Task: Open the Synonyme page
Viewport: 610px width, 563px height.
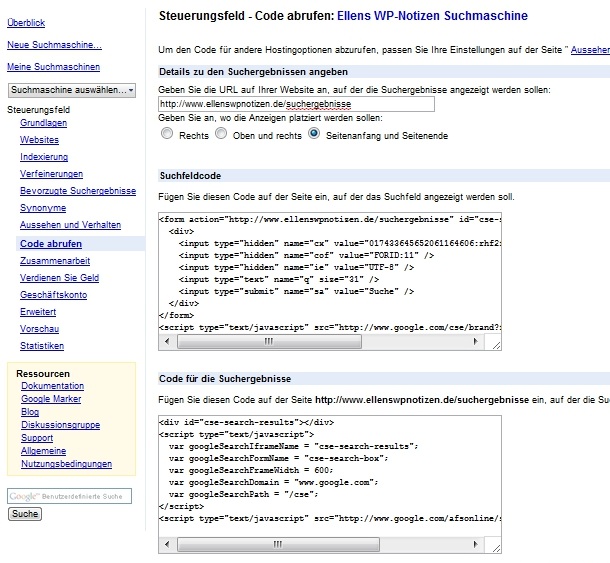Action: coord(43,208)
